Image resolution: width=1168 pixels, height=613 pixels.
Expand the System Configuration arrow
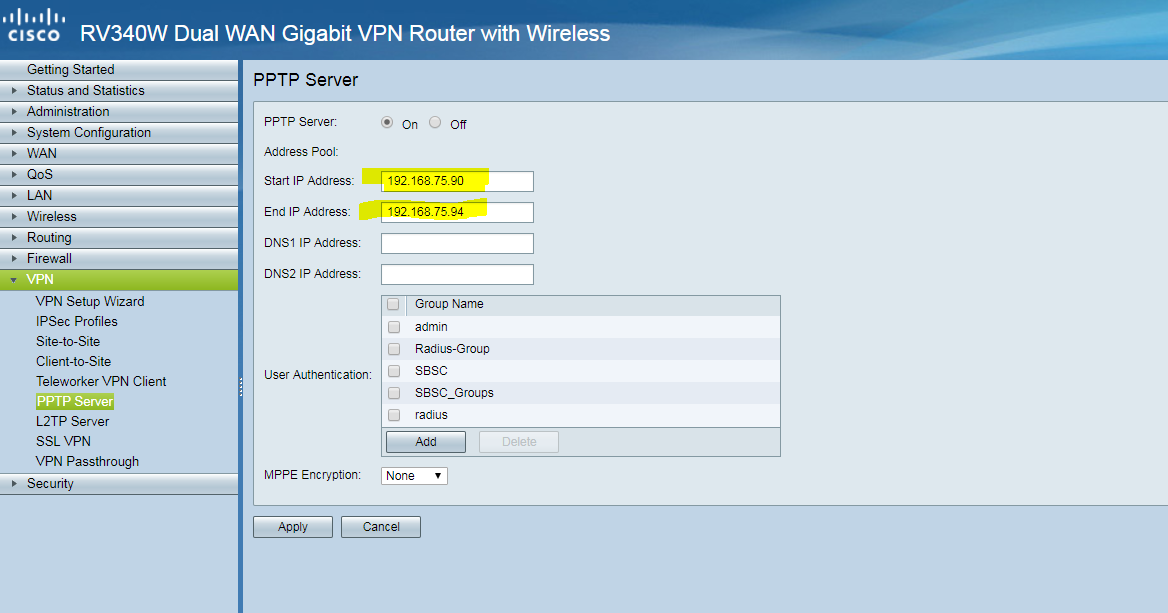point(13,133)
